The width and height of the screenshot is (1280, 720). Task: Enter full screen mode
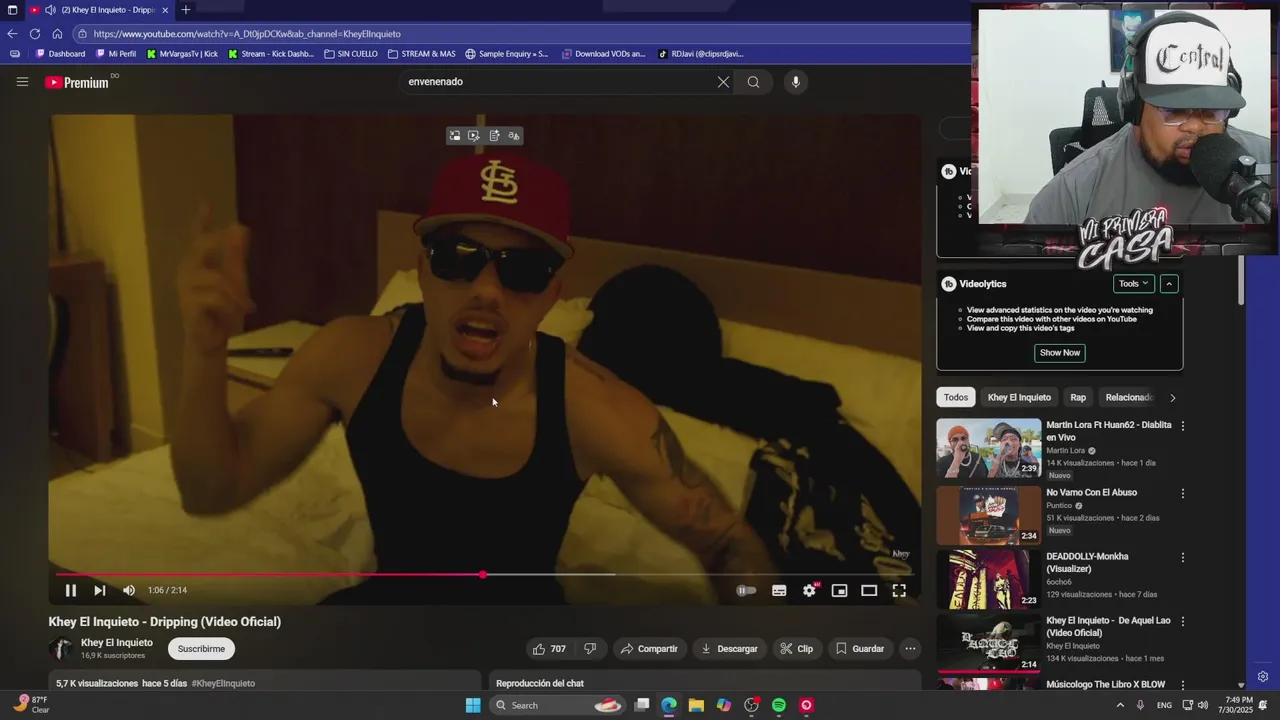899,590
